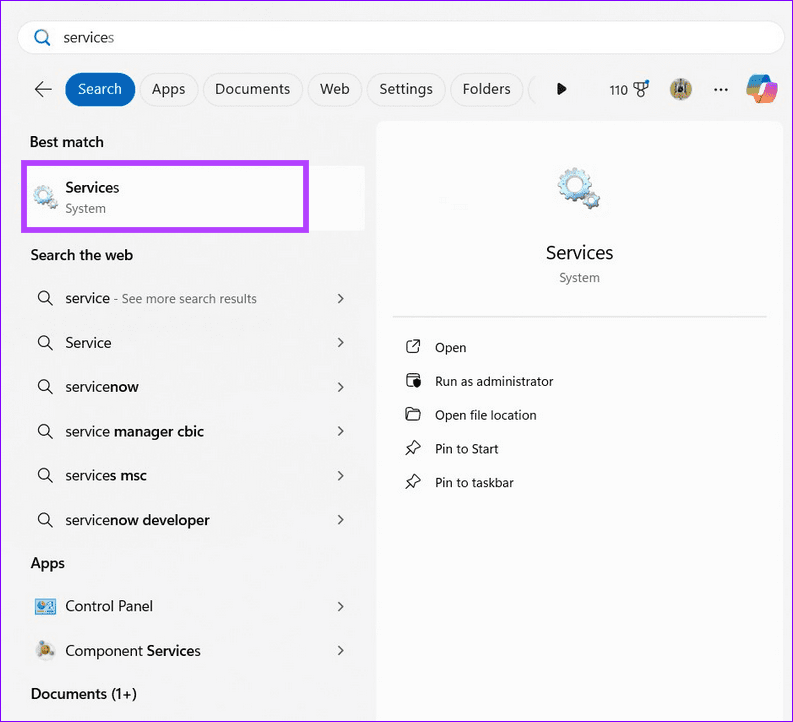The width and height of the screenshot is (793, 722).
Task: Open Microsoft Rewards points 110 trophy
Action: (629, 89)
